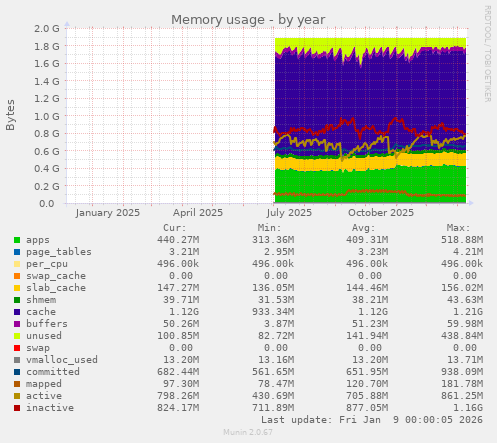Click the 'shmem' legend label
Screen dimensions: 497x443
pyautogui.click(x=41, y=300)
